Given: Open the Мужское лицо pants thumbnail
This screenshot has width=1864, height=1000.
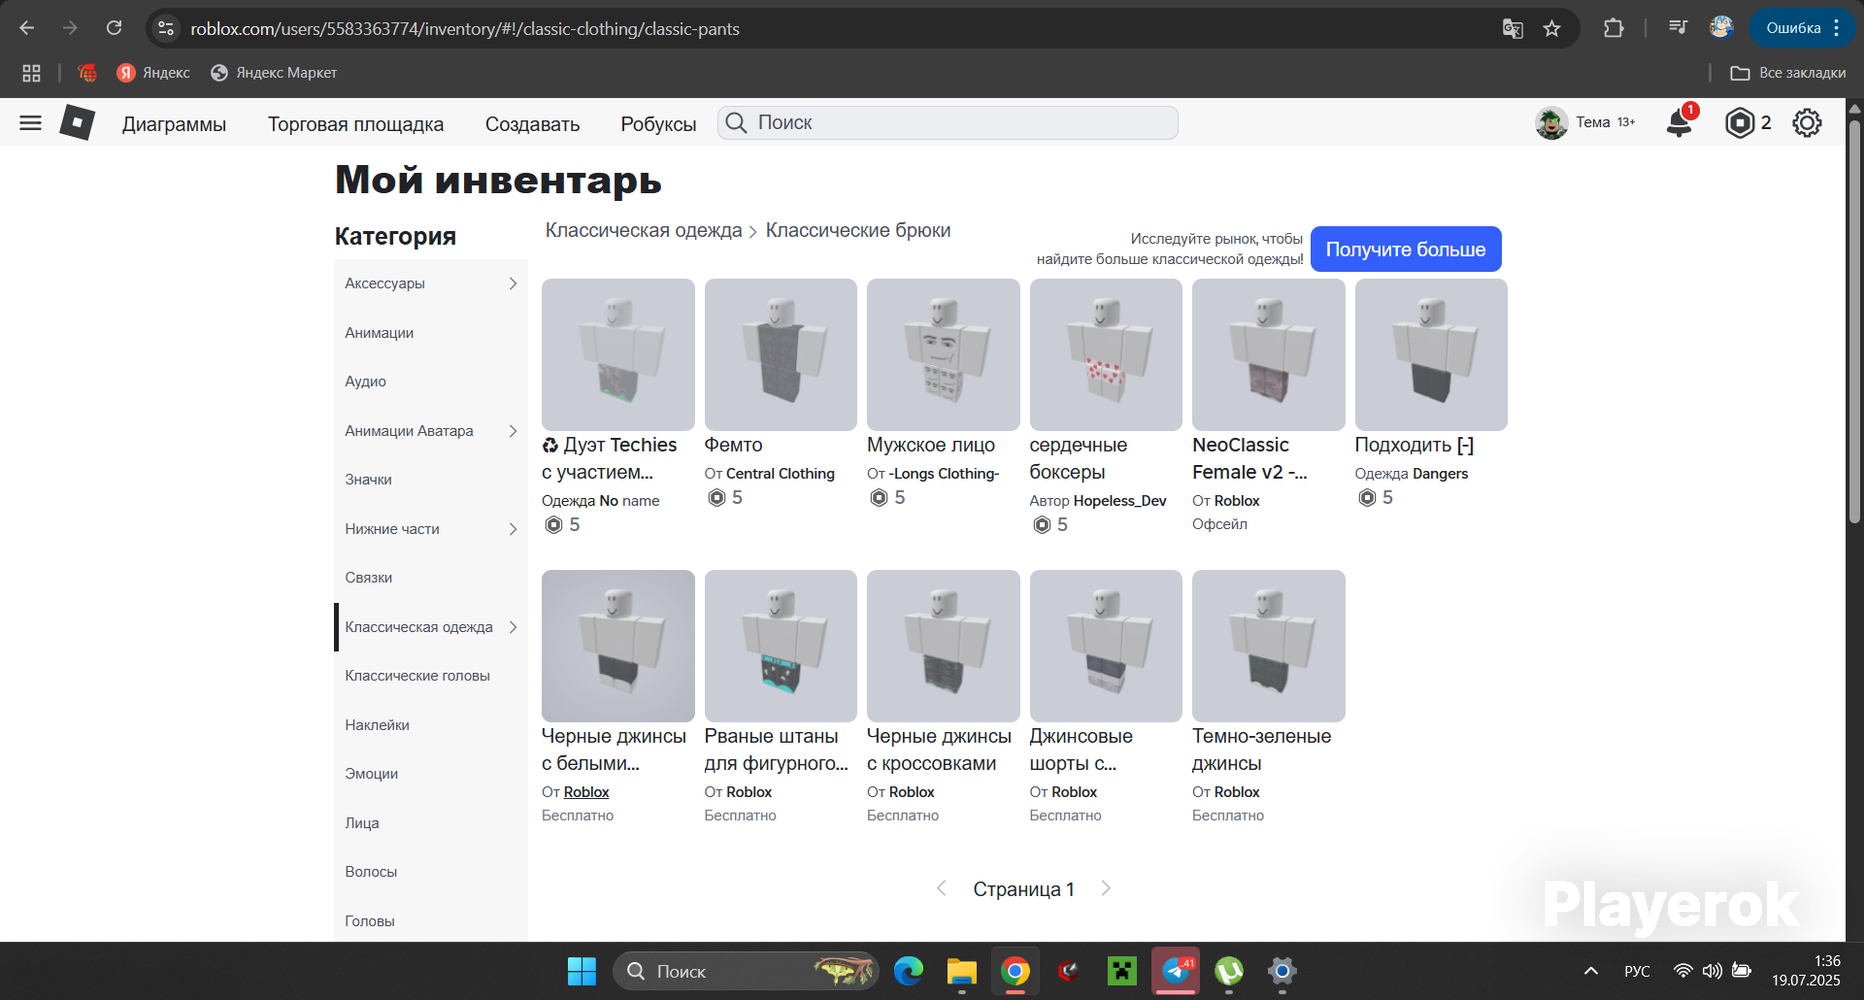Looking at the screenshot, I should click(x=943, y=355).
